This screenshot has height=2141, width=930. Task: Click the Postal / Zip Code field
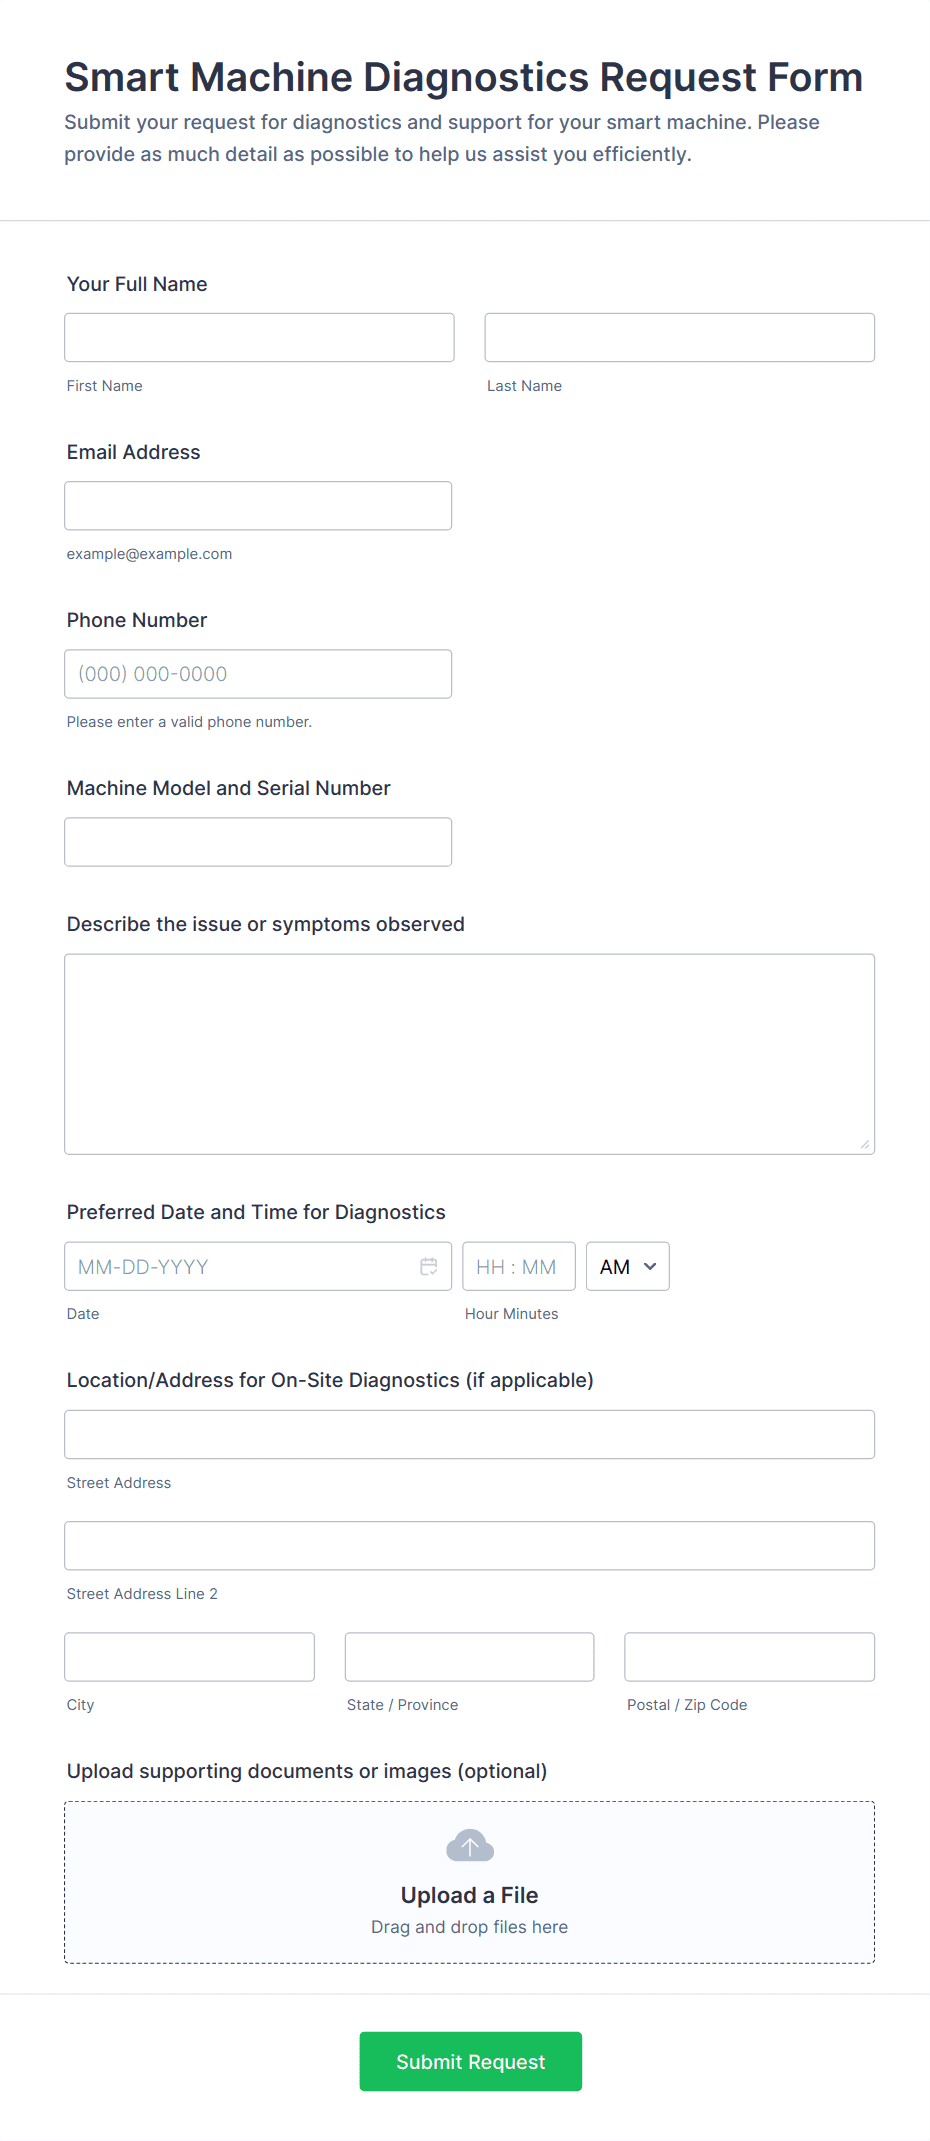748,1656
